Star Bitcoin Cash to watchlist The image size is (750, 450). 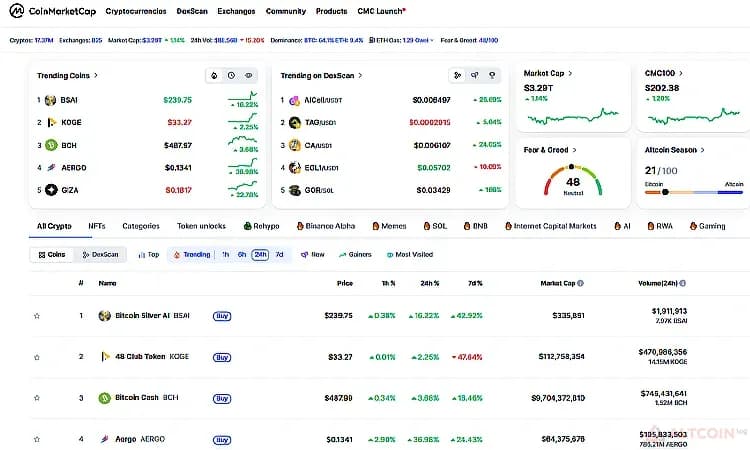pyautogui.click(x=37, y=398)
